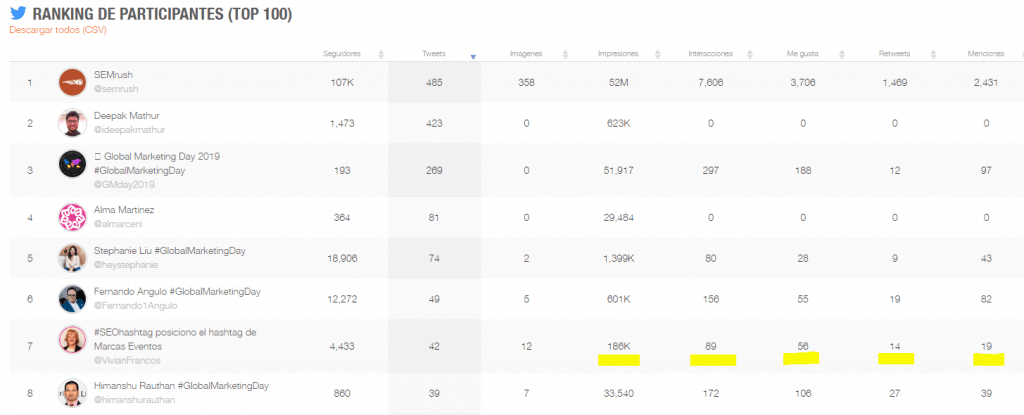
Task: Select Fernando Angulo followers value 12,272
Action: click(342, 299)
